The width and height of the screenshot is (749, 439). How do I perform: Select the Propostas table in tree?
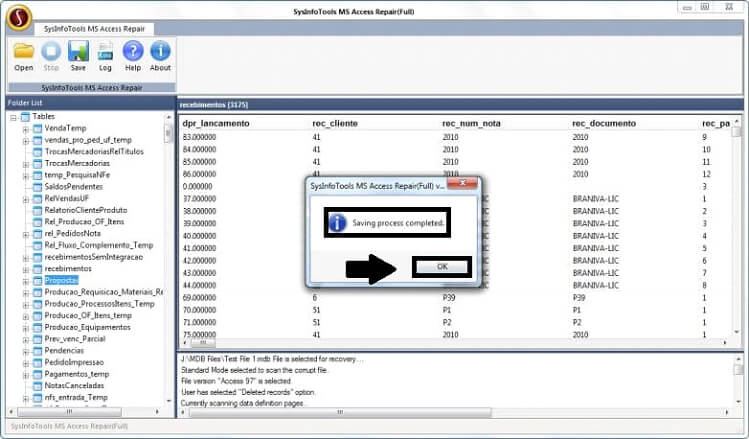61,281
